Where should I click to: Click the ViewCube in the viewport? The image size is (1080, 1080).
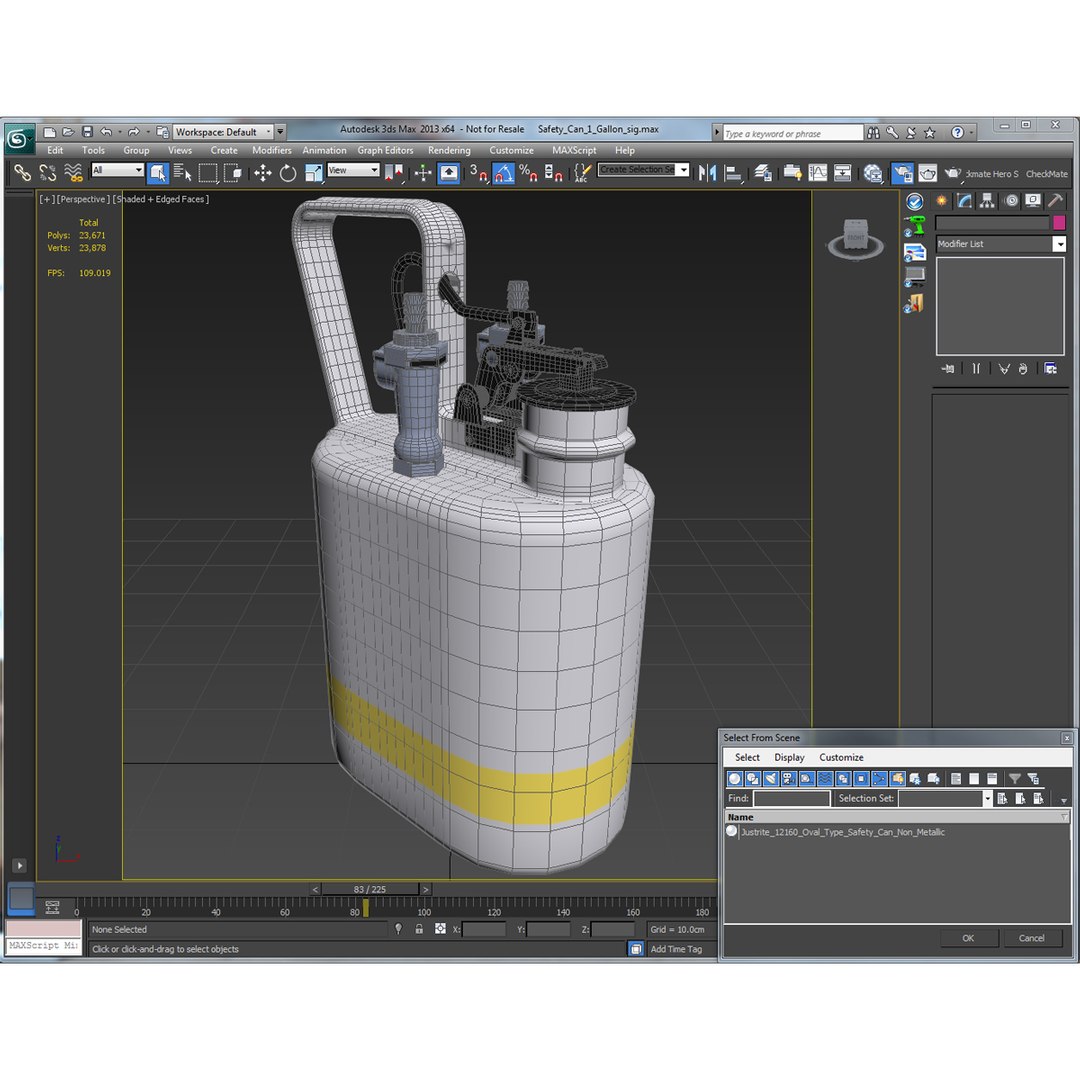click(855, 238)
